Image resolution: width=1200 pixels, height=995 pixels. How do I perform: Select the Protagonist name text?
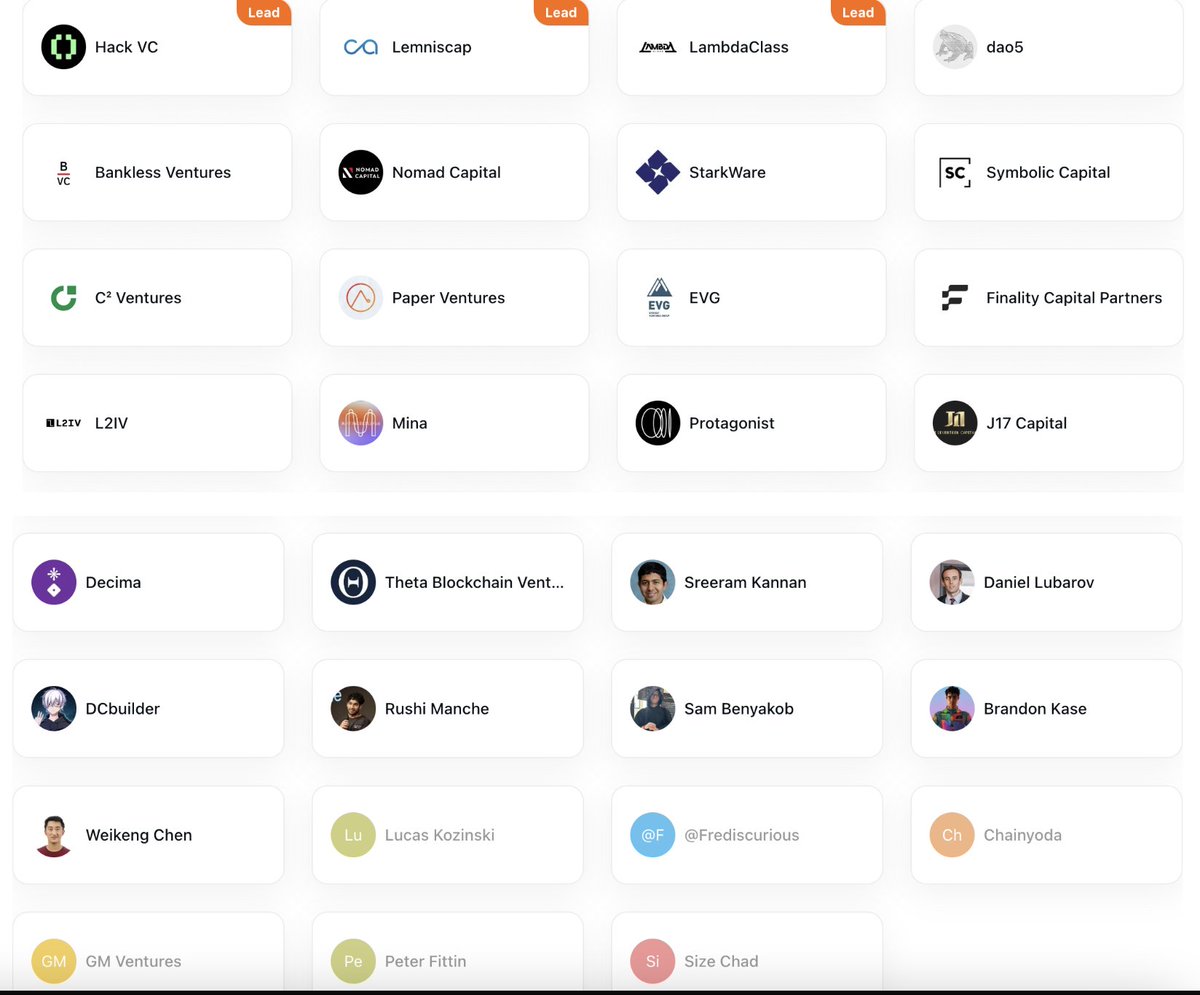[x=732, y=423]
